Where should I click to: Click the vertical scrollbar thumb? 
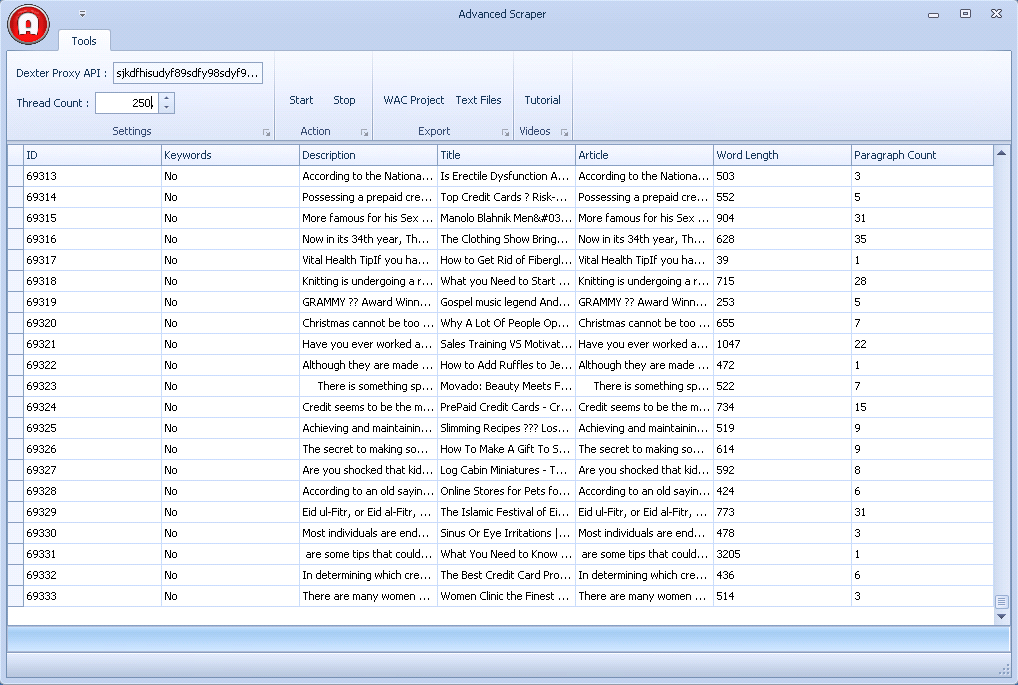pyautogui.click(x=1001, y=601)
